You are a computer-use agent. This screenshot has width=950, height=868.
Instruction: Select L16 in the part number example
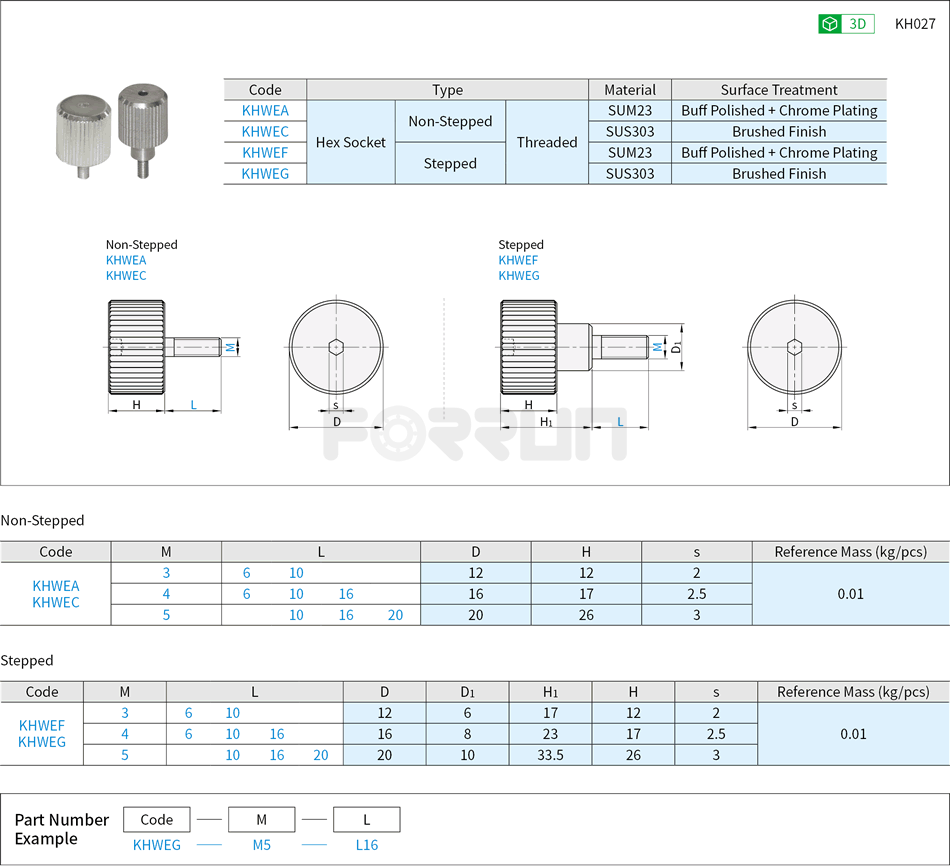coord(366,845)
